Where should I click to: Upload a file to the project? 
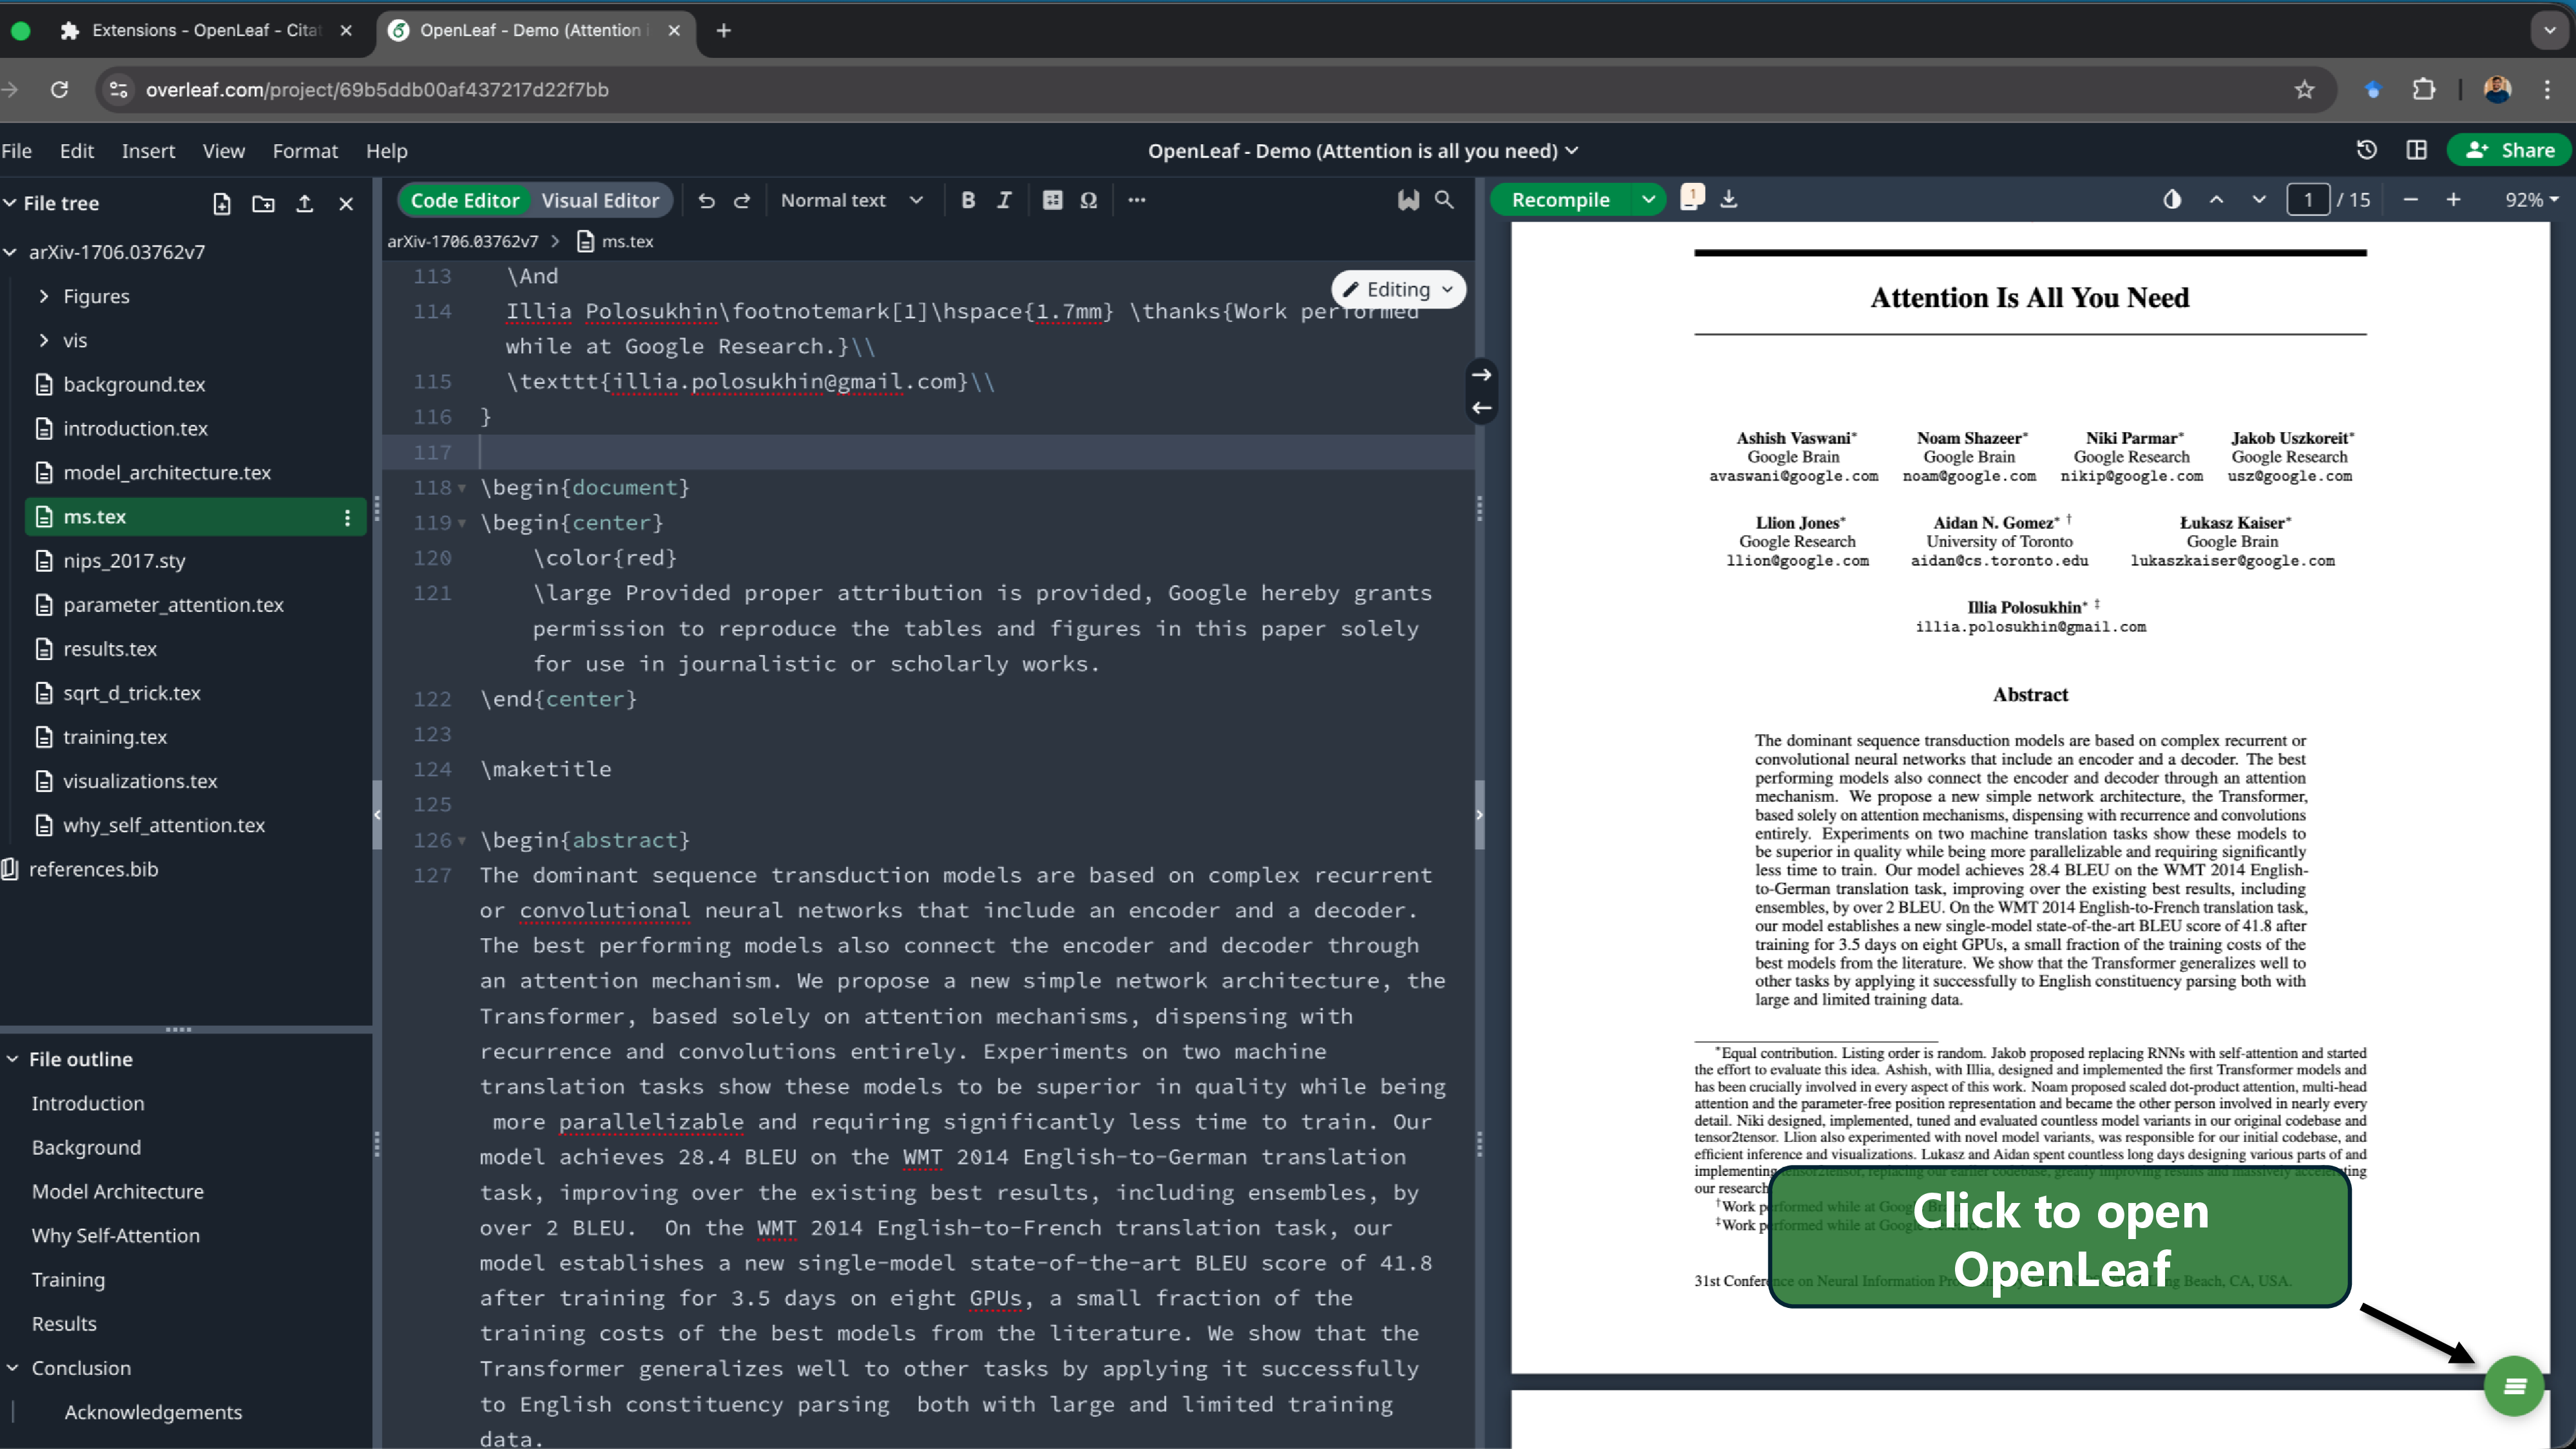[305, 204]
